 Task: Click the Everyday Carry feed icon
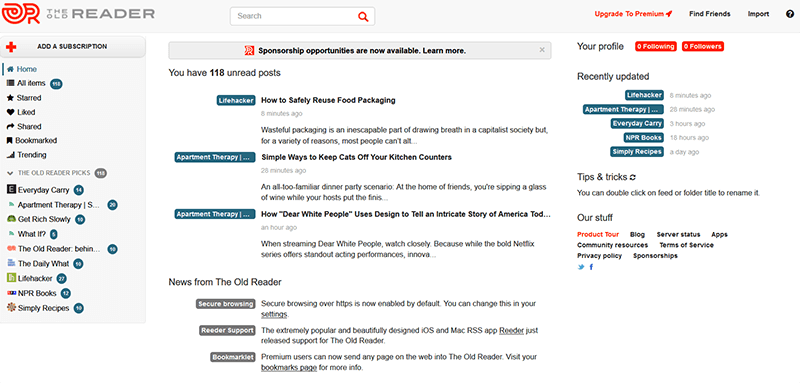[11, 190]
